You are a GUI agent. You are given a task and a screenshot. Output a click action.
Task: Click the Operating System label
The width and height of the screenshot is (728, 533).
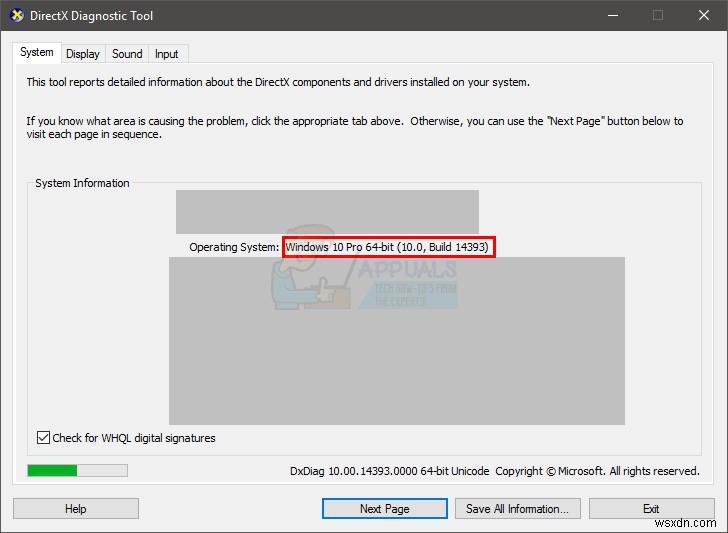pos(234,247)
